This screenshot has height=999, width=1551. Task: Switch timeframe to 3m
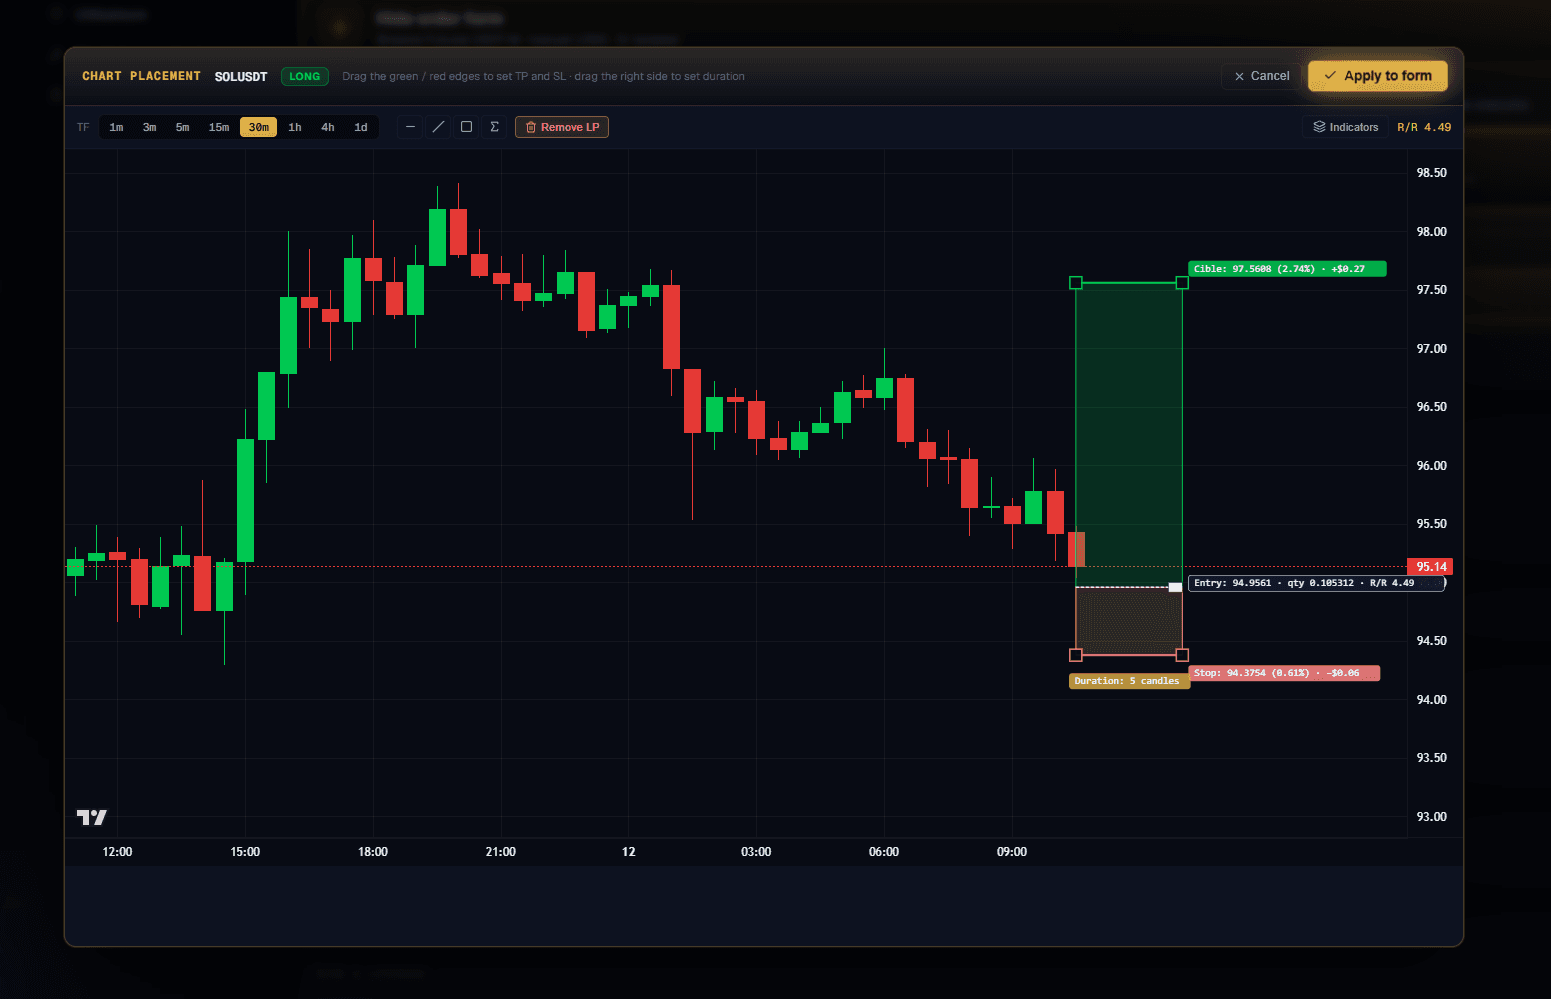150,127
